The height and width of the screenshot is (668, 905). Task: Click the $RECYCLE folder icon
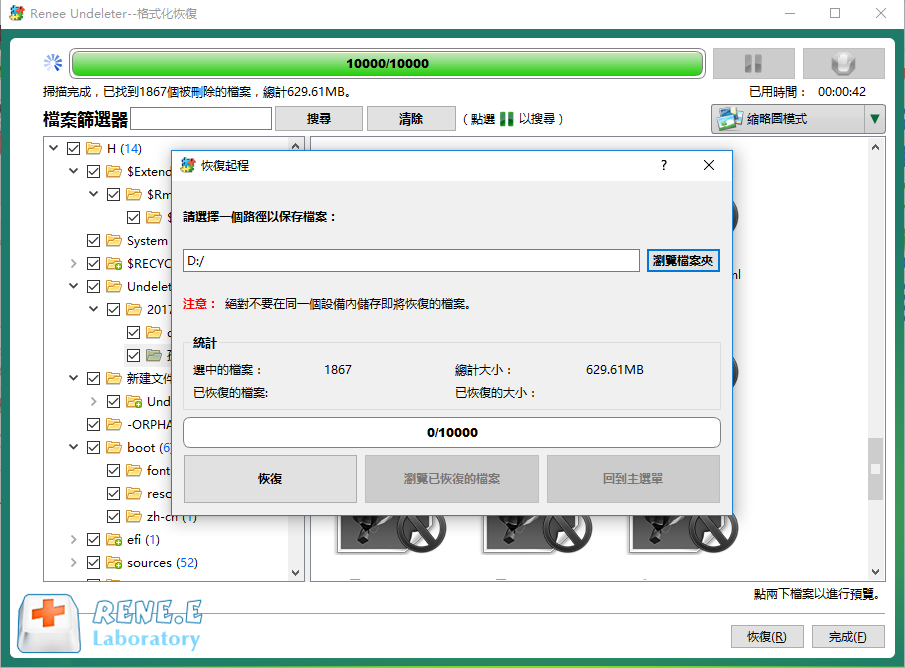(x=114, y=263)
